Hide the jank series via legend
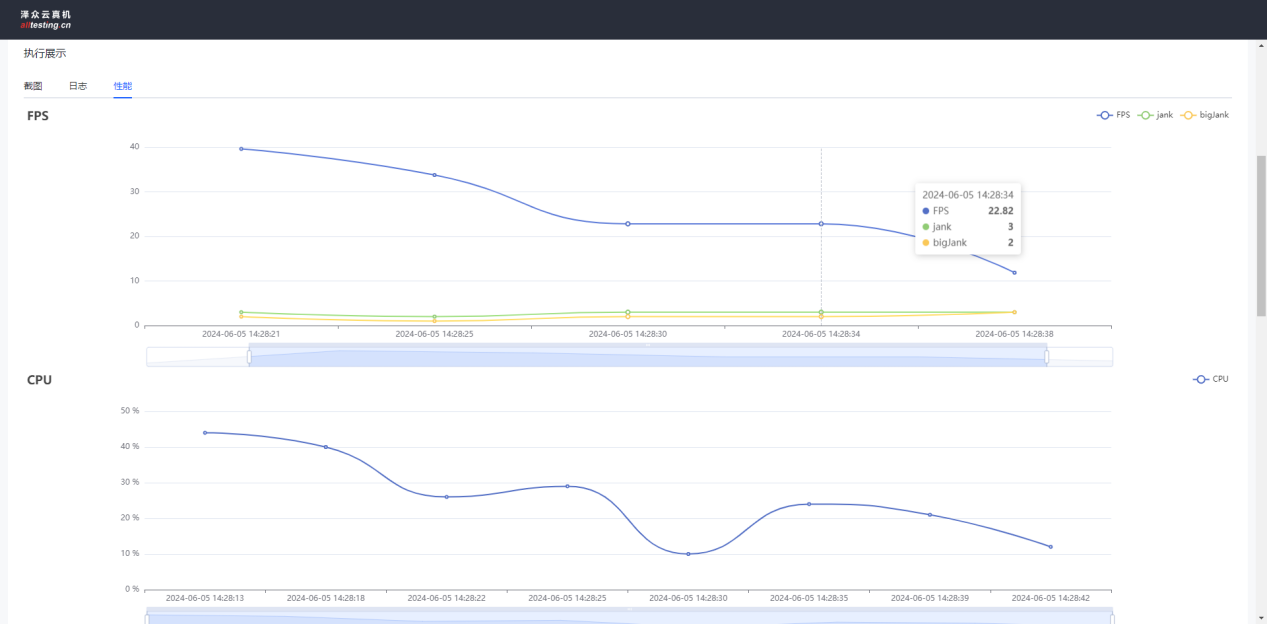Screen dimensions: 1267x624 tap(1155, 115)
